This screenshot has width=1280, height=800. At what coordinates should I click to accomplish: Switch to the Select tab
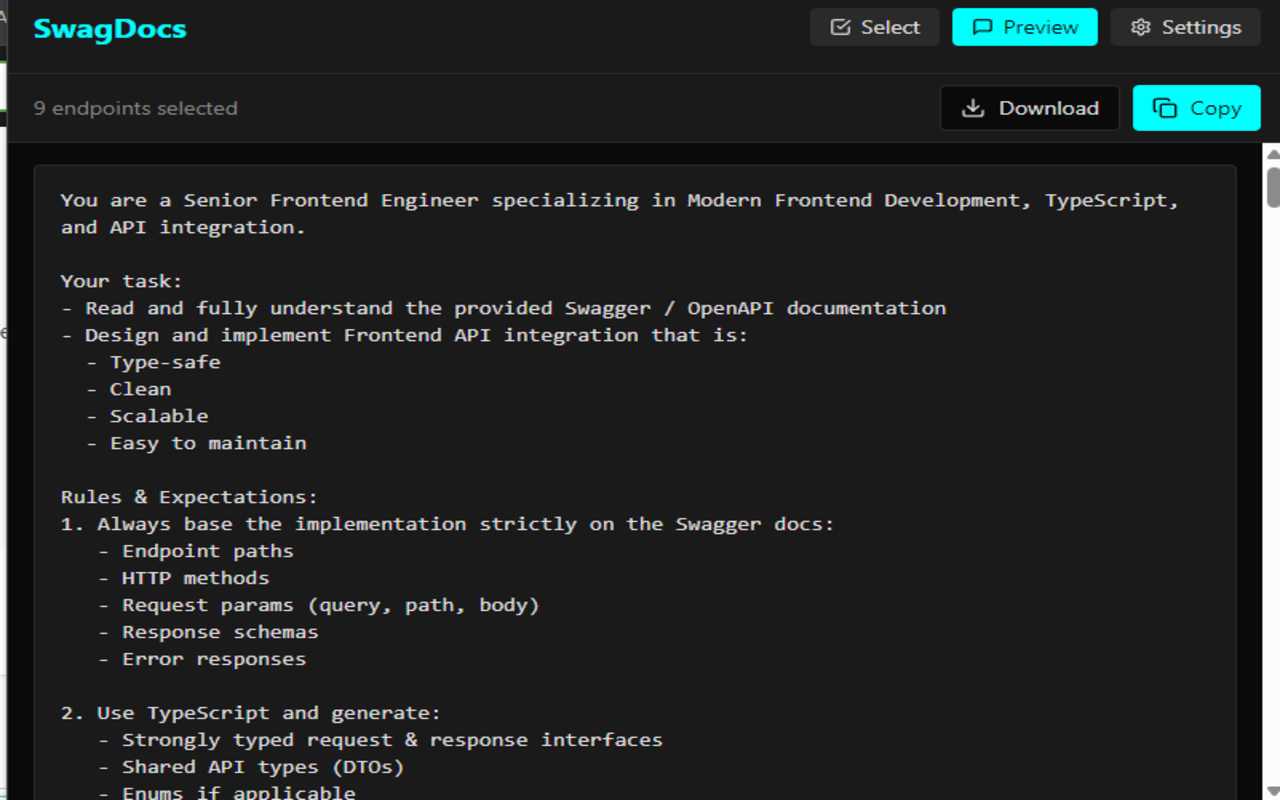(x=874, y=27)
